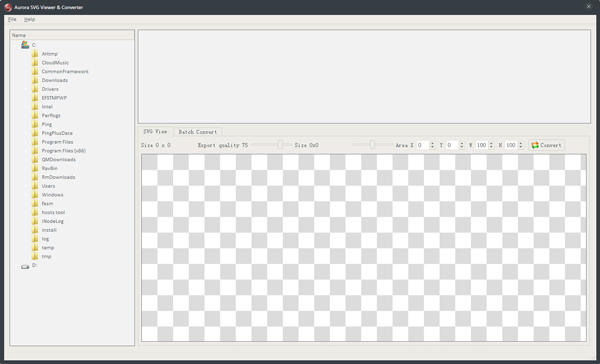This screenshot has width=600, height=364.
Task: Select the fasm folder
Action: (x=47, y=204)
